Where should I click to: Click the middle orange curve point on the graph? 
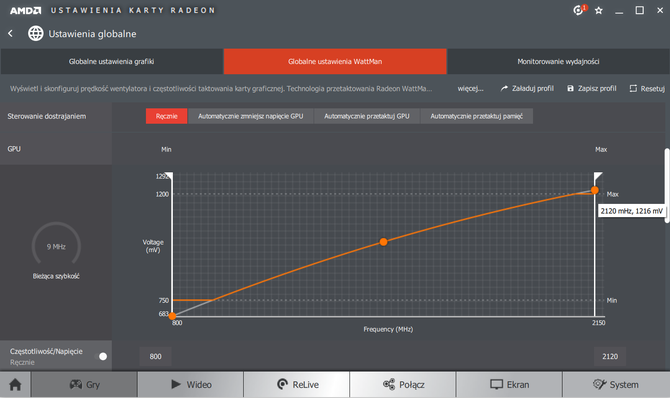[383, 242]
